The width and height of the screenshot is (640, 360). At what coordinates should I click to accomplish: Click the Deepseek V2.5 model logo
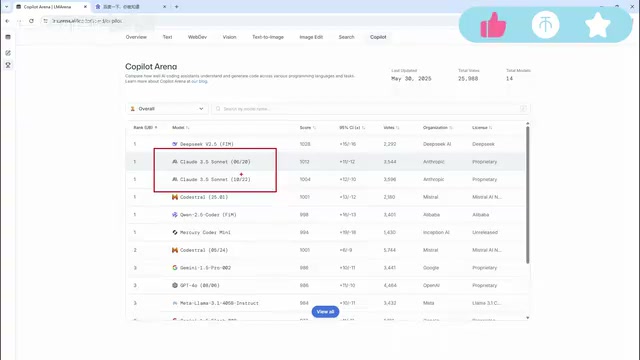pos(175,144)
